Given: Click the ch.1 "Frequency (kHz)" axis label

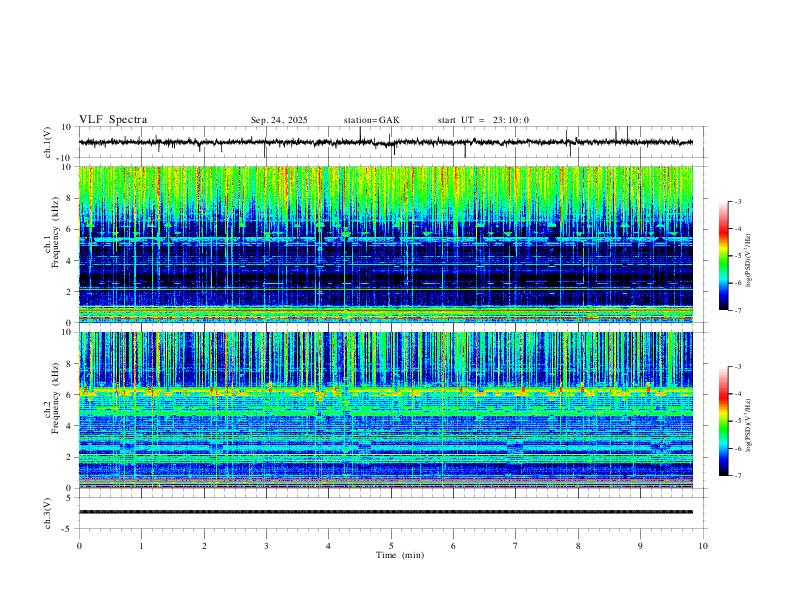Looking at the screenshot, I should [x=55, y=233].
